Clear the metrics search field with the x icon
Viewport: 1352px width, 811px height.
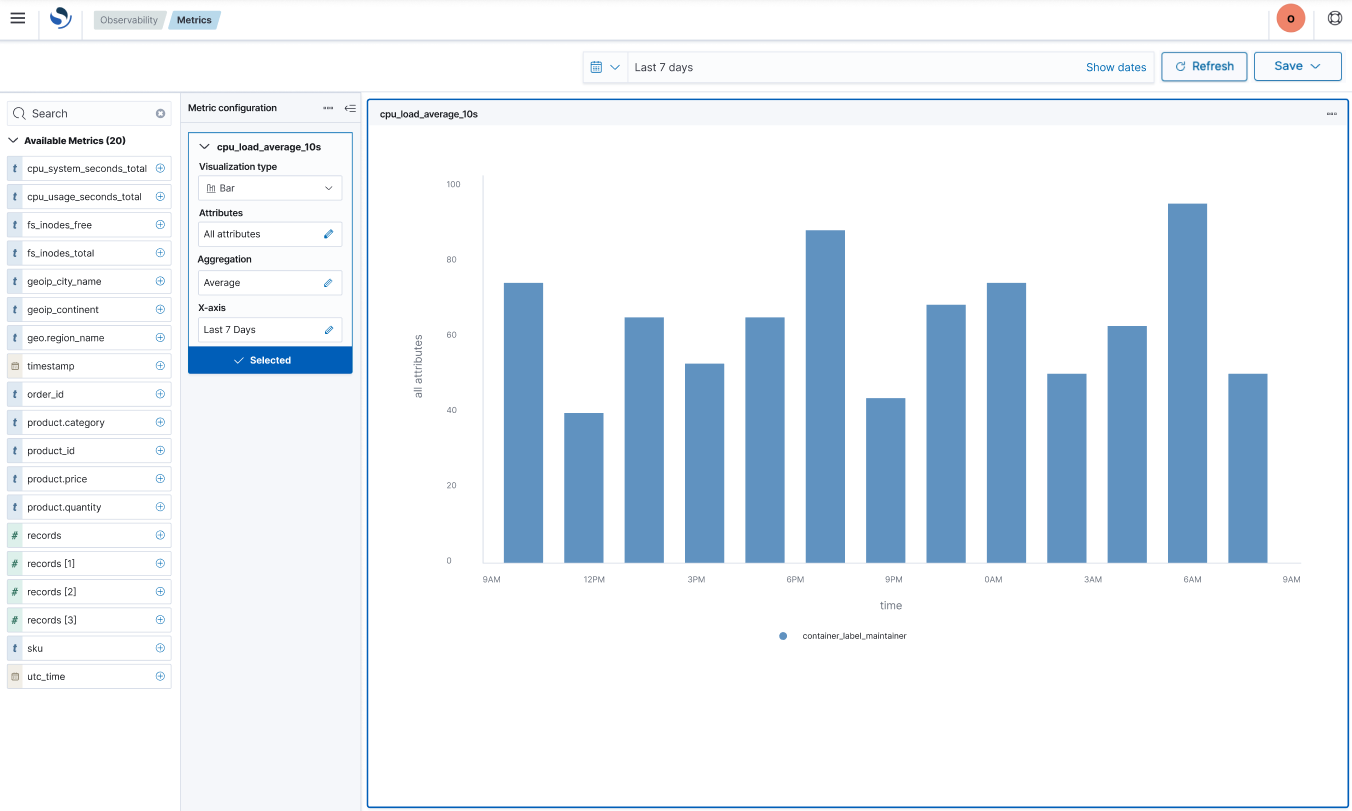point(160,113)
